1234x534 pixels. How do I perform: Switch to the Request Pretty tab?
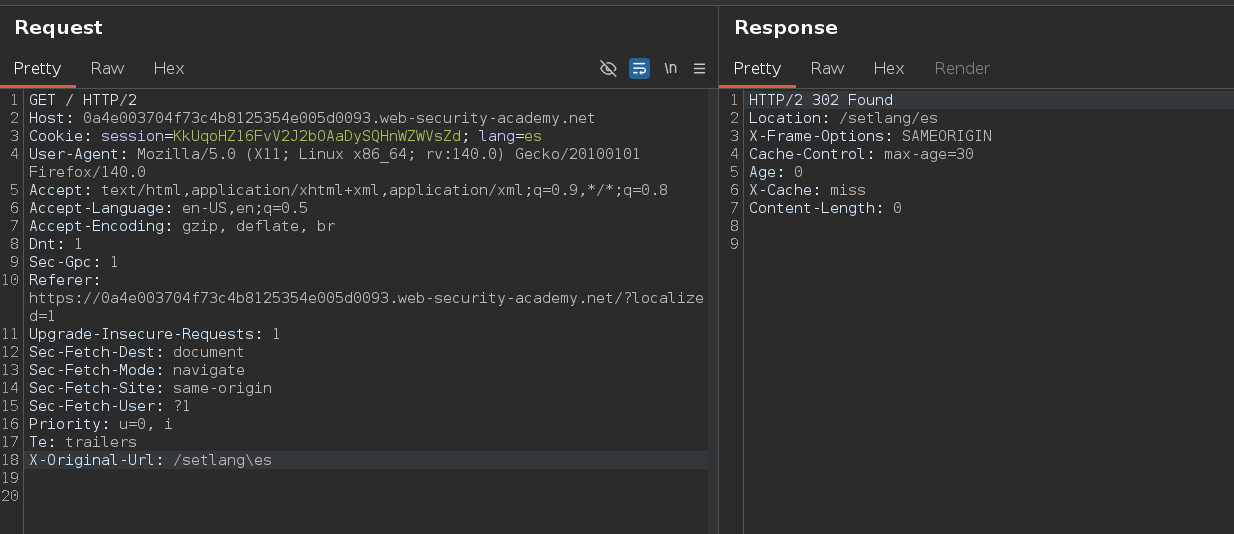[38, 68]
